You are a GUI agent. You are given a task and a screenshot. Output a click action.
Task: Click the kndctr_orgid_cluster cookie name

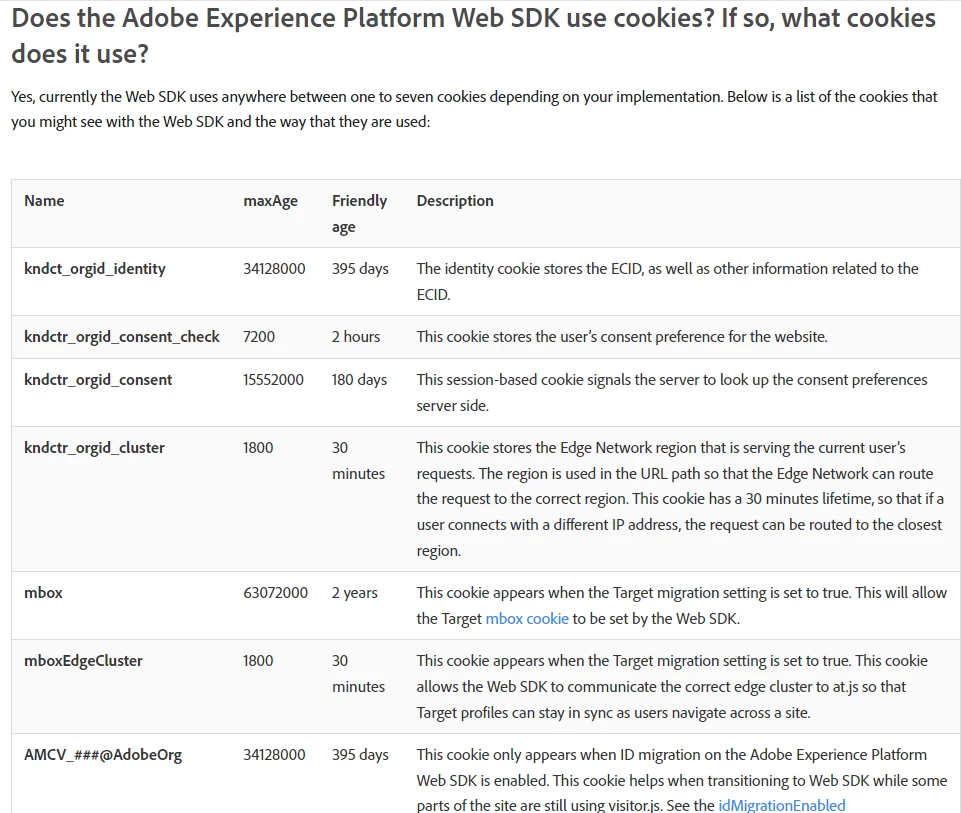(x=96, y=448)
